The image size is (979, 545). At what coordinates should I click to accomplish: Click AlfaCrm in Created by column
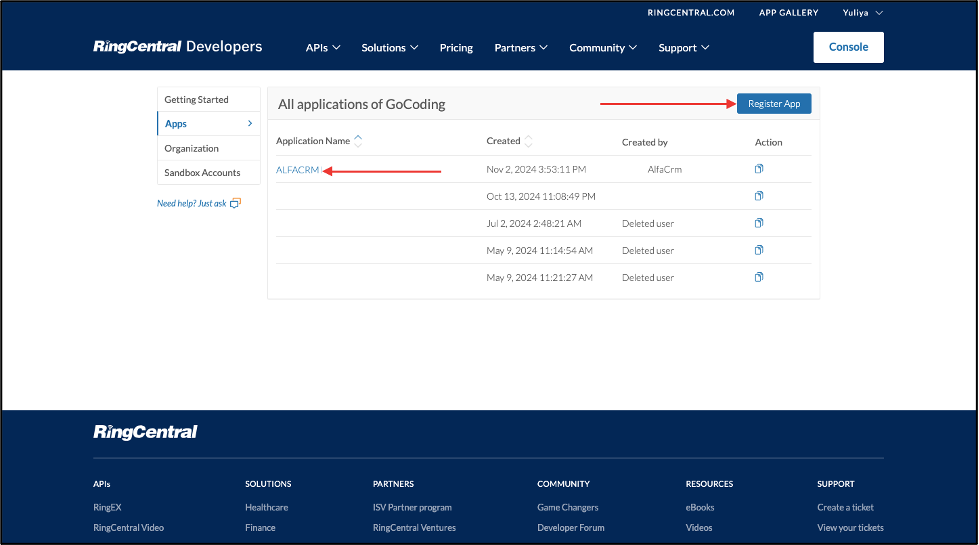[664, 170]
